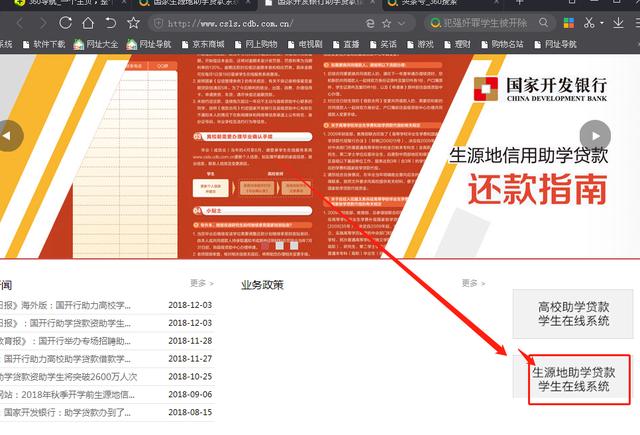The width and height of the screenshot is (640, 435).
Task: Open news item 2018年秋季开学前生源地信
Action: click(x=67, y=395)
